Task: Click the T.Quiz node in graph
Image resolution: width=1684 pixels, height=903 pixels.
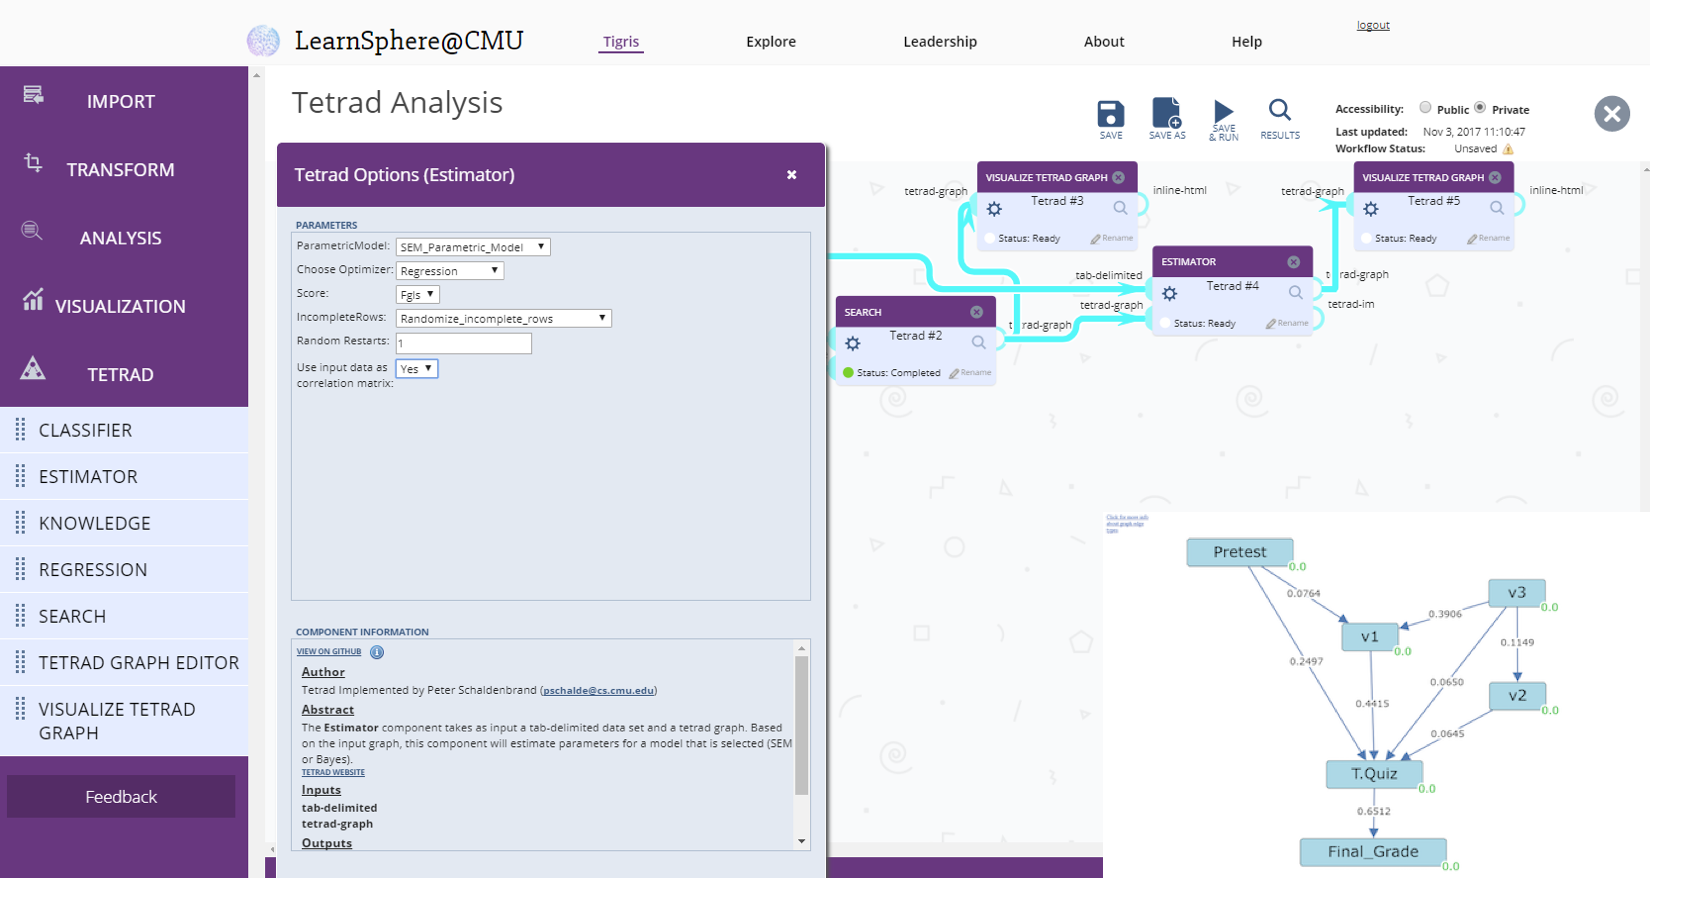Action: pyautogui.click(x=1373, y=774)
